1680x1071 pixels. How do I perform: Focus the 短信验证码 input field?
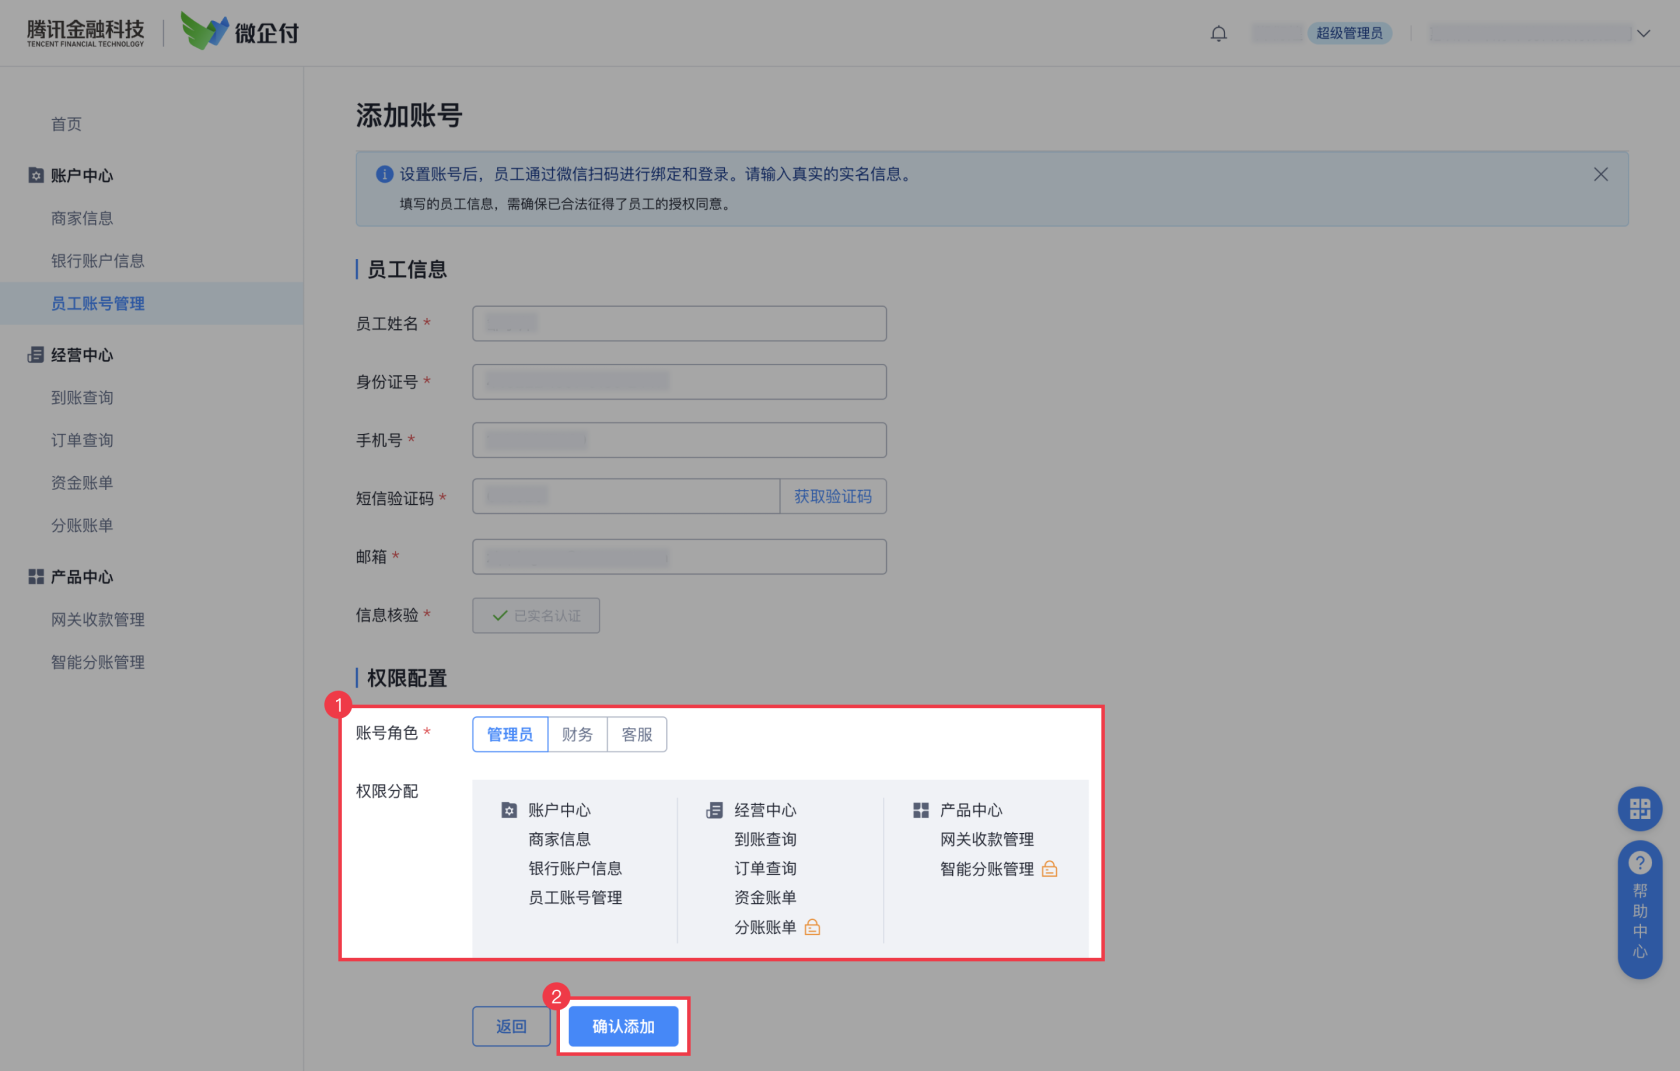pos(626,496)
